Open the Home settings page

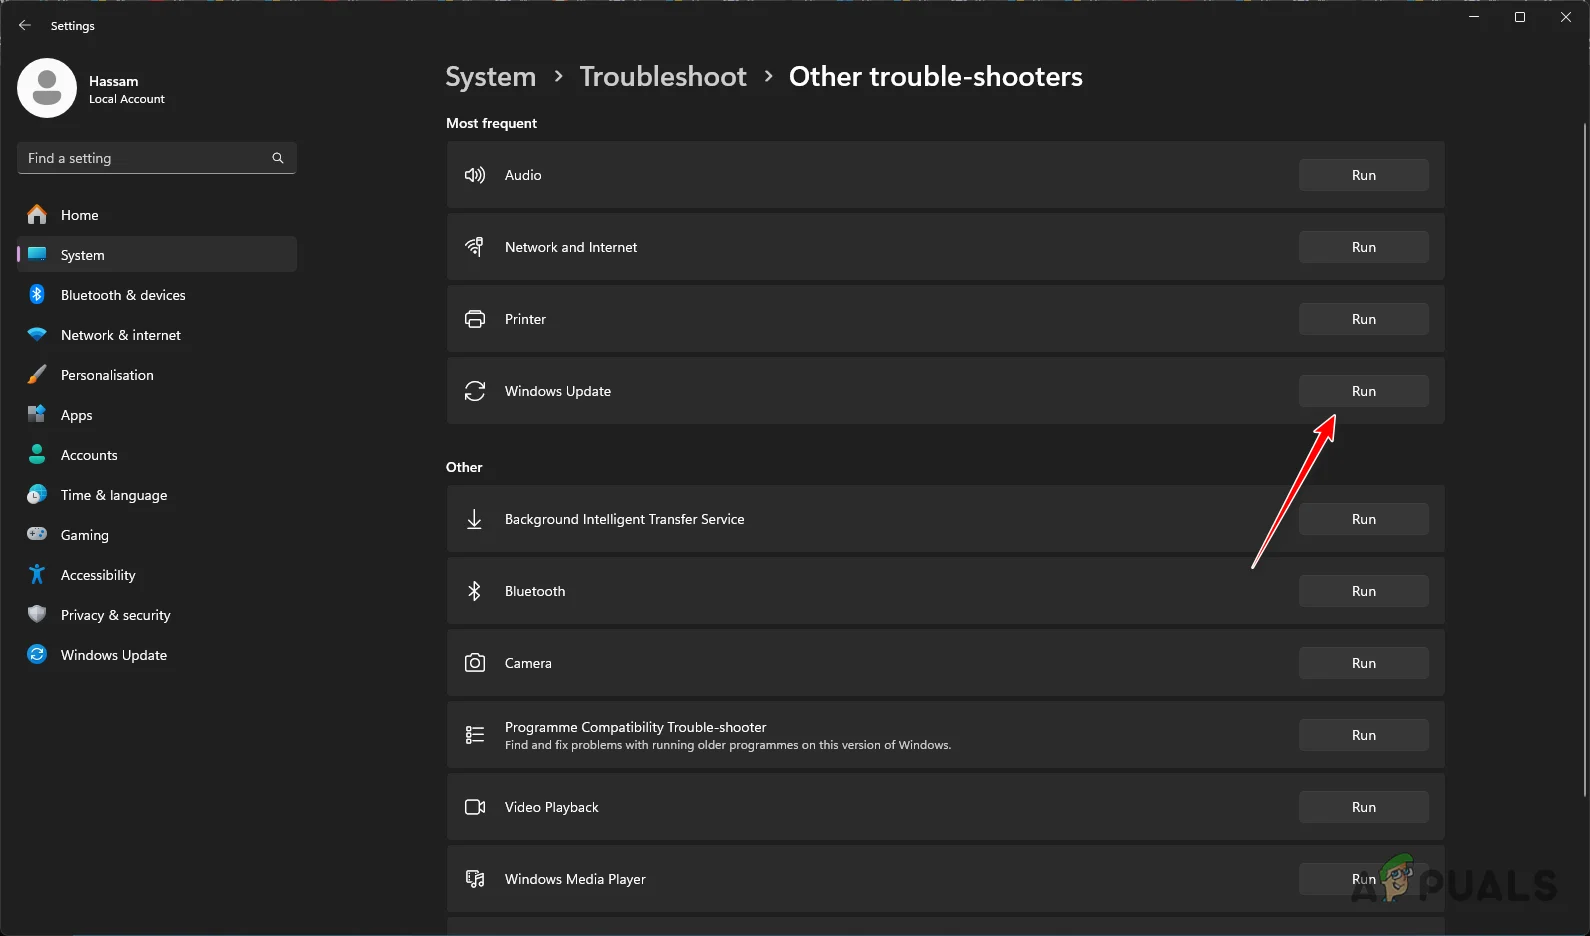[79, 215]
